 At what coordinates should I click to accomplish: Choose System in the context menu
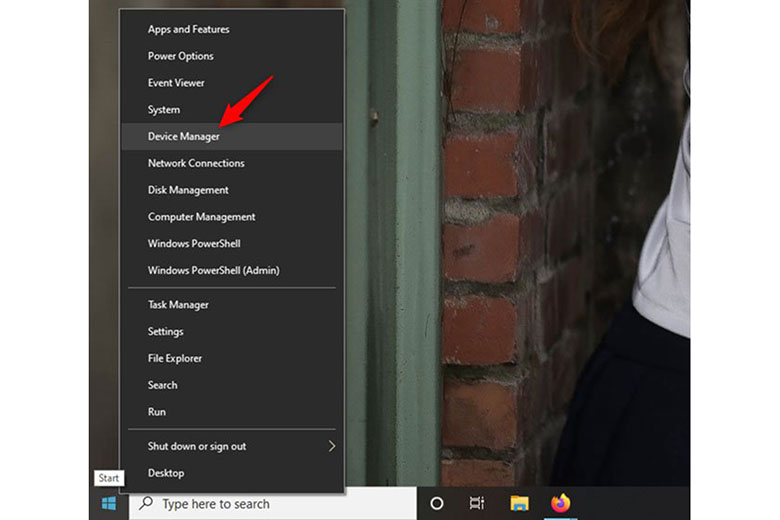[x=164, y=110]
